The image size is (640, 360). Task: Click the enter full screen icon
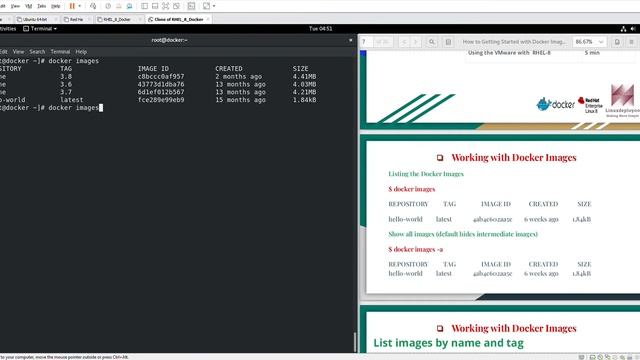tap(166, 6)
